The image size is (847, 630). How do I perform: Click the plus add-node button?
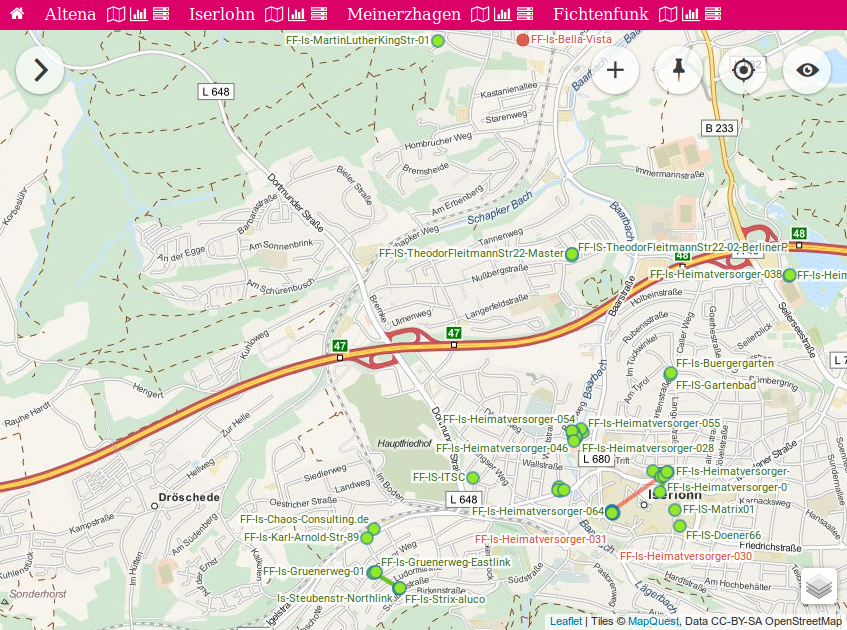coord(615,70)
